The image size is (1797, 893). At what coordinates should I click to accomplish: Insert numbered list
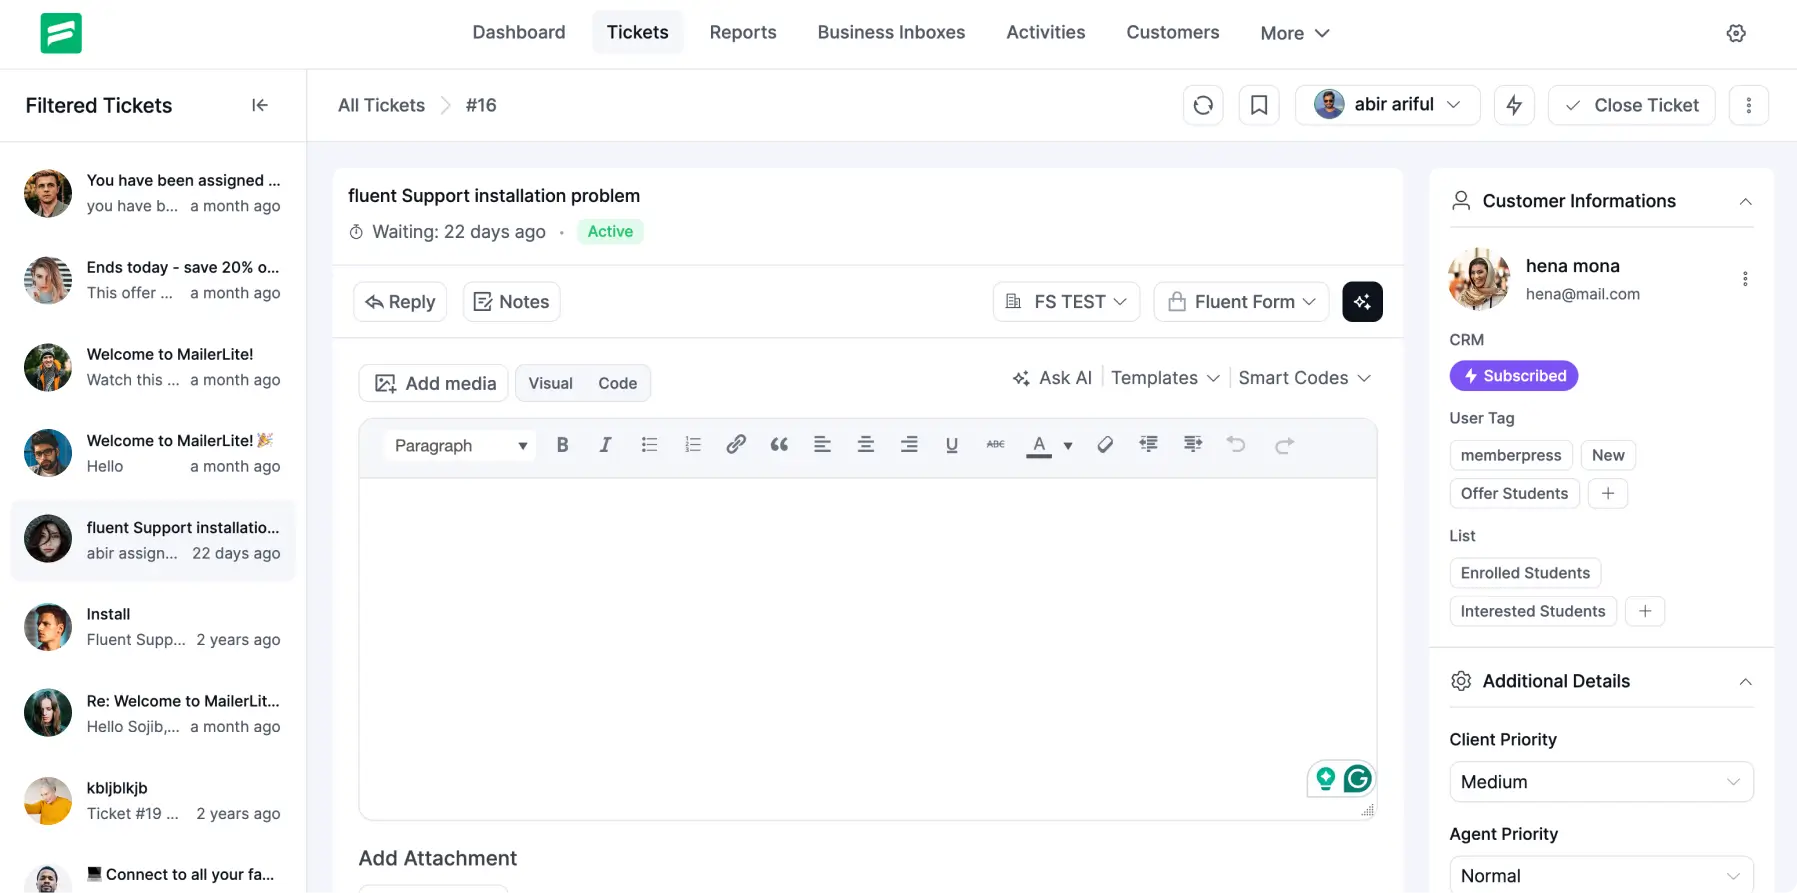[692, 445]
